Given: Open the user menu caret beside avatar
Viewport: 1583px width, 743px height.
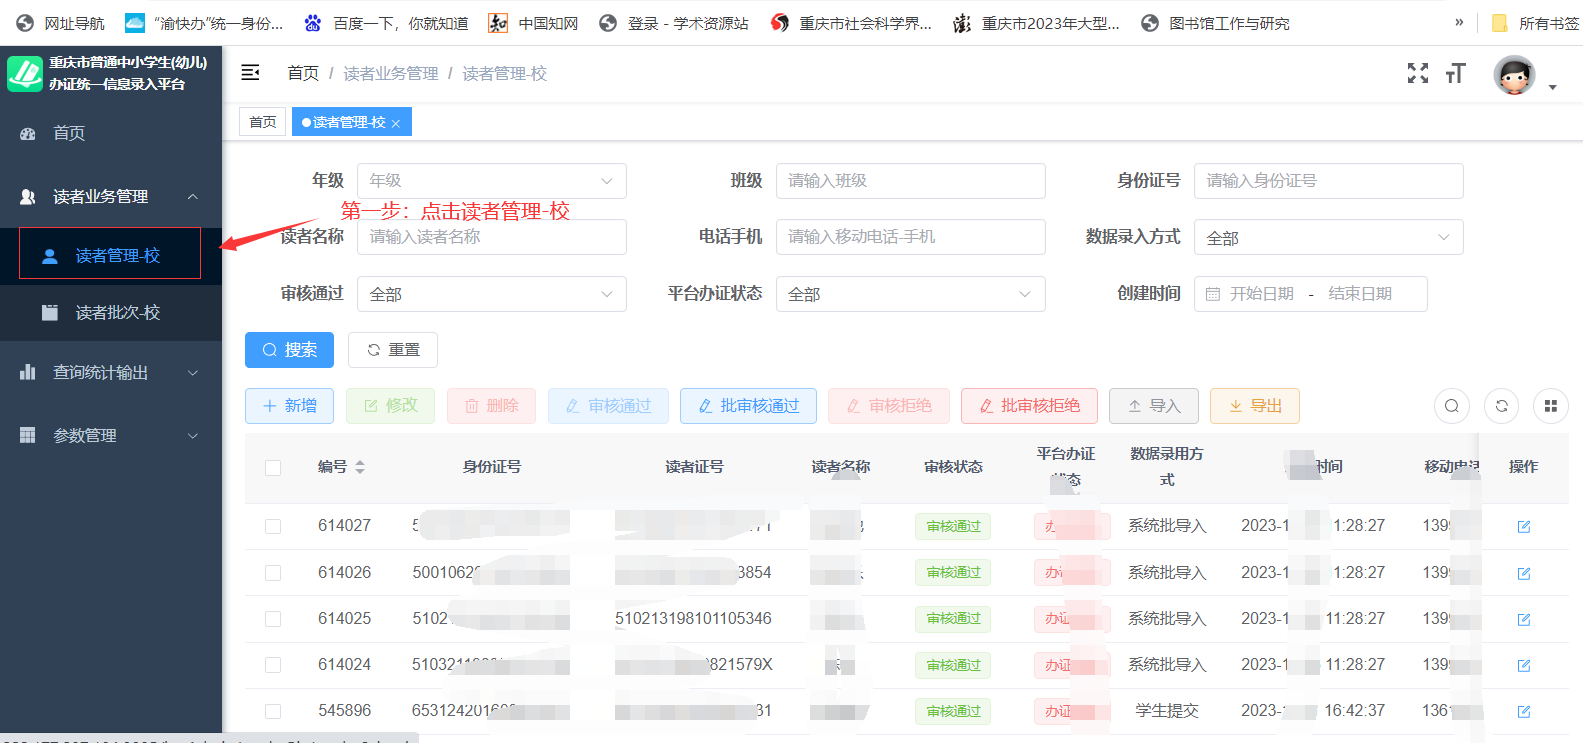Looking at the screenshot, I should pos(1553,87).
